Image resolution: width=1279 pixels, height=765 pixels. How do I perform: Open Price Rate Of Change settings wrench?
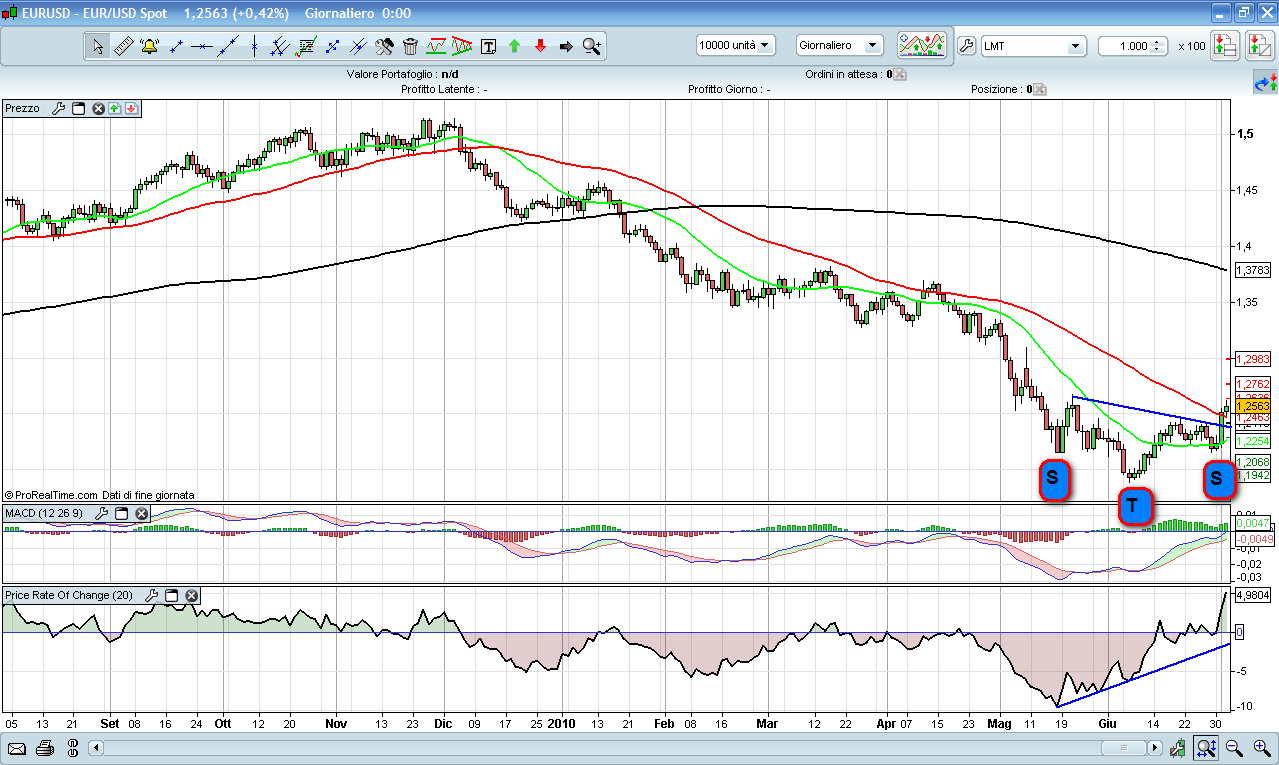click(152, 595)
